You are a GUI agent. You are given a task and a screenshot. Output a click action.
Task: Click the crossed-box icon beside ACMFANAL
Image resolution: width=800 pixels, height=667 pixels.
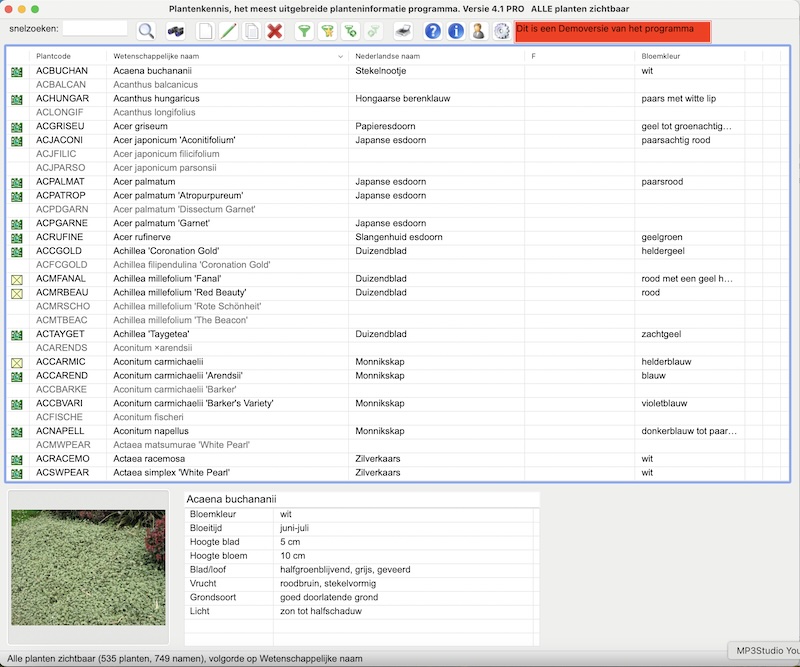[x=17, y=279]
